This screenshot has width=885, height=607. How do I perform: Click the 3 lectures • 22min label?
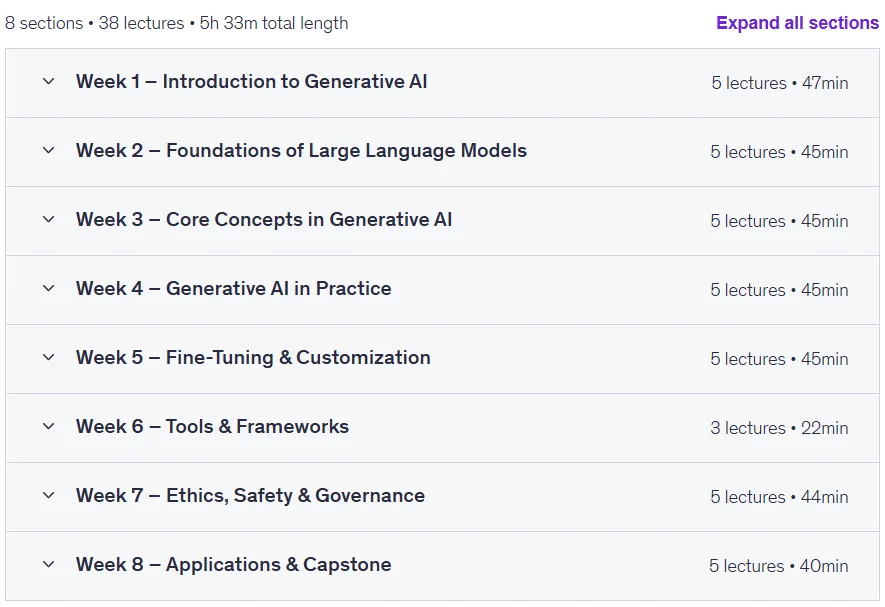click(x=779, y=428)
